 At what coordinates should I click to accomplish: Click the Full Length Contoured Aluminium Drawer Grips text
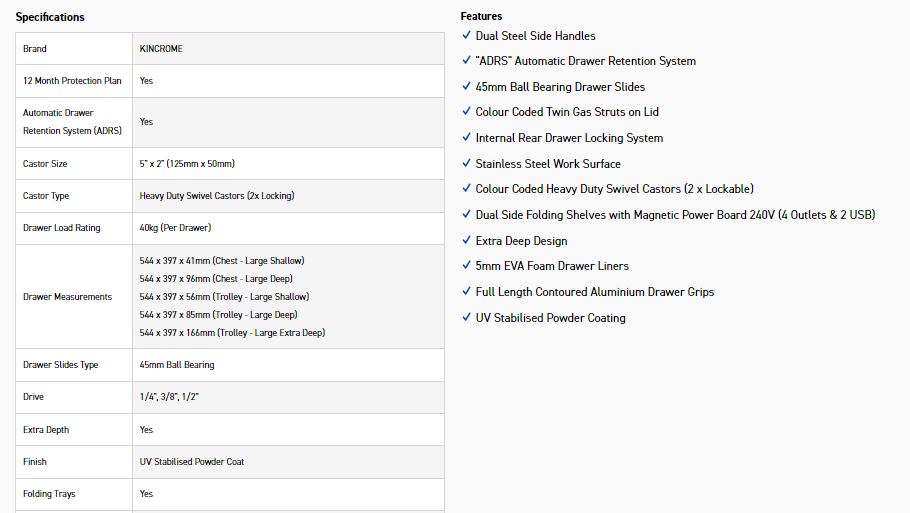coord(594,292)
